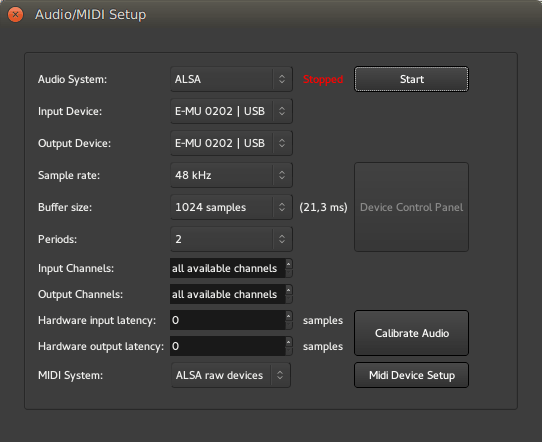The height and width of the screenshot is (442, 542).
Task: Click the Device Control Panel button
Action: click(411, 207)
